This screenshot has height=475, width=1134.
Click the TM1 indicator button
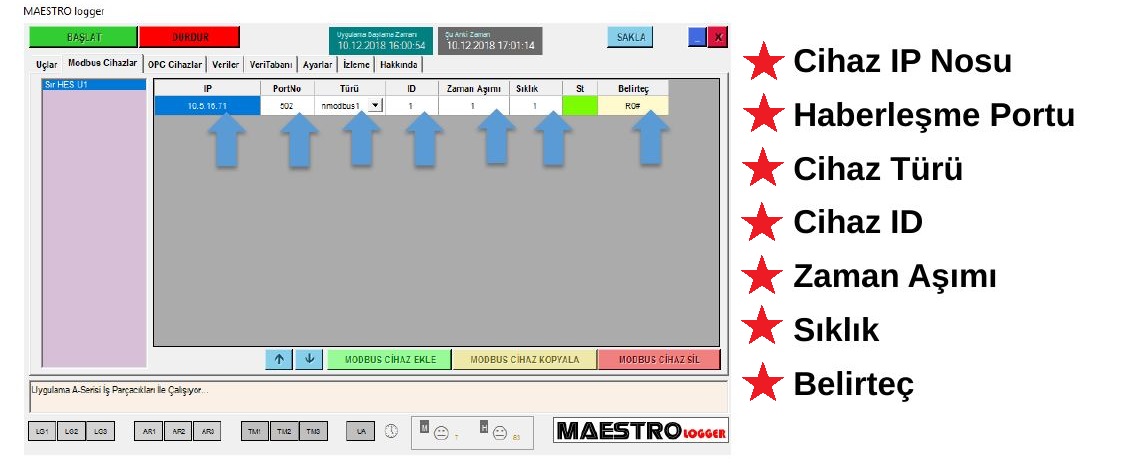255,432
